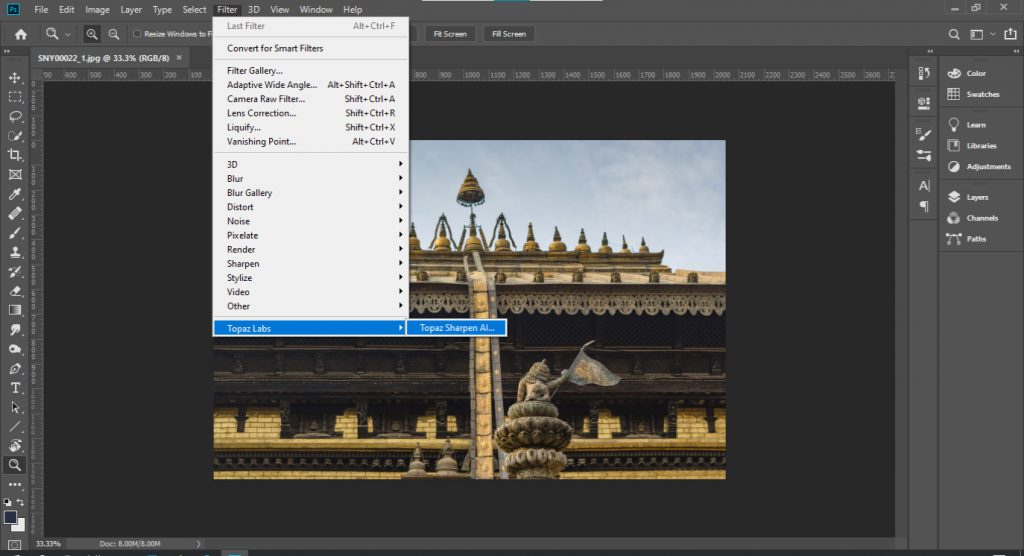Click the foreground color swatch

coord(10,517)
